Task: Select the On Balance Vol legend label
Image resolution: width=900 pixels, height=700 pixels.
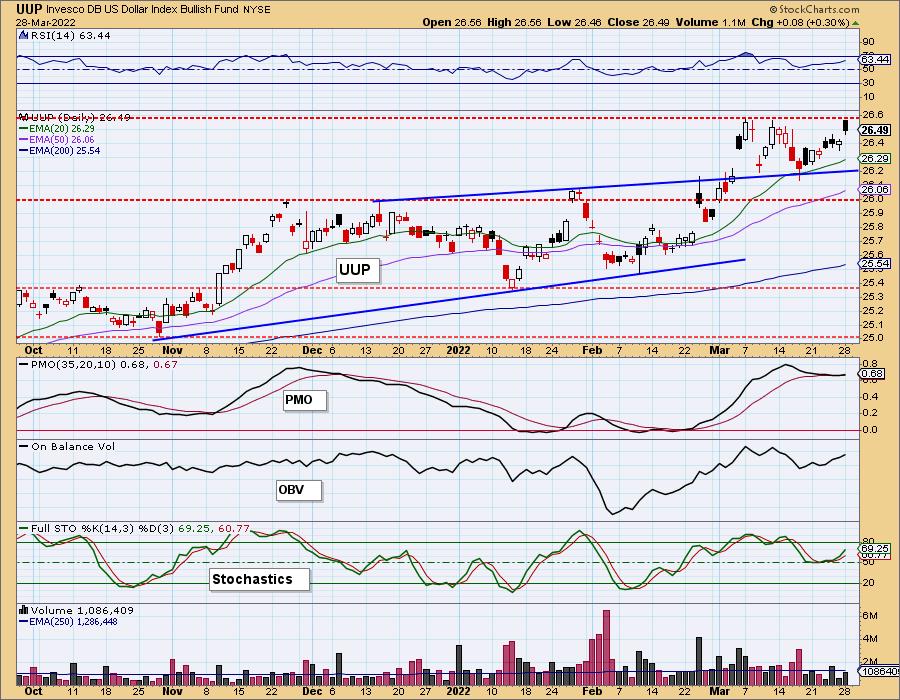Action: click(x=67, y=446)
